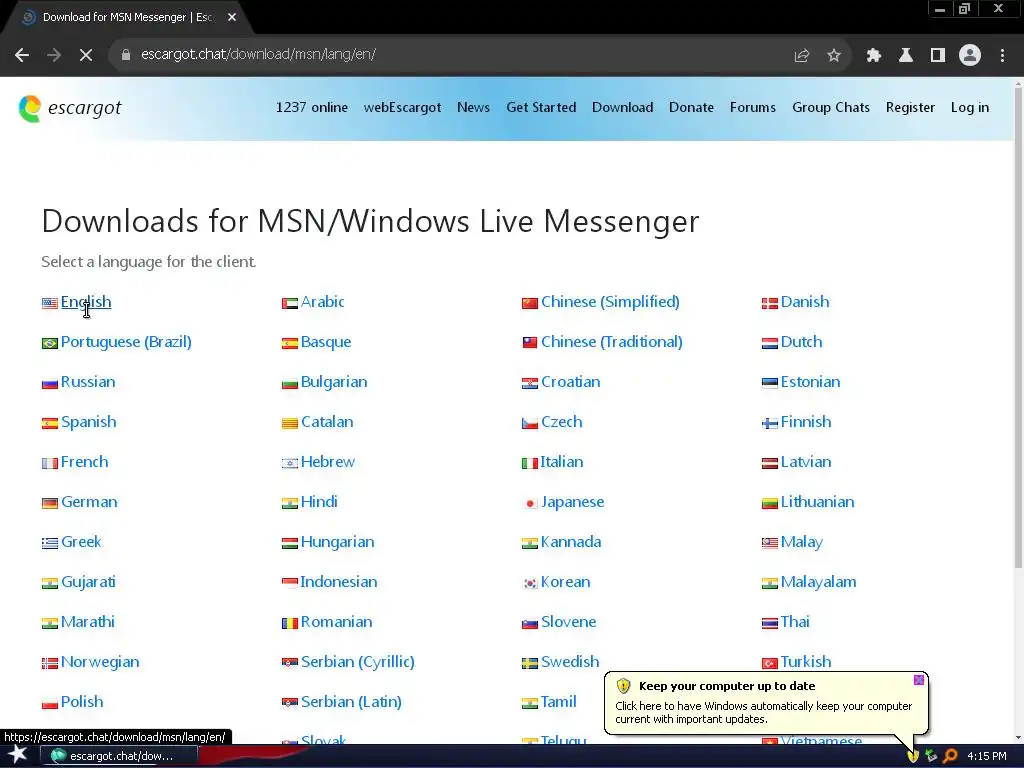This screenshot has height=768, width=1024.
Task: Click the Catalan flag icon
Action: (x=289, y=423)
